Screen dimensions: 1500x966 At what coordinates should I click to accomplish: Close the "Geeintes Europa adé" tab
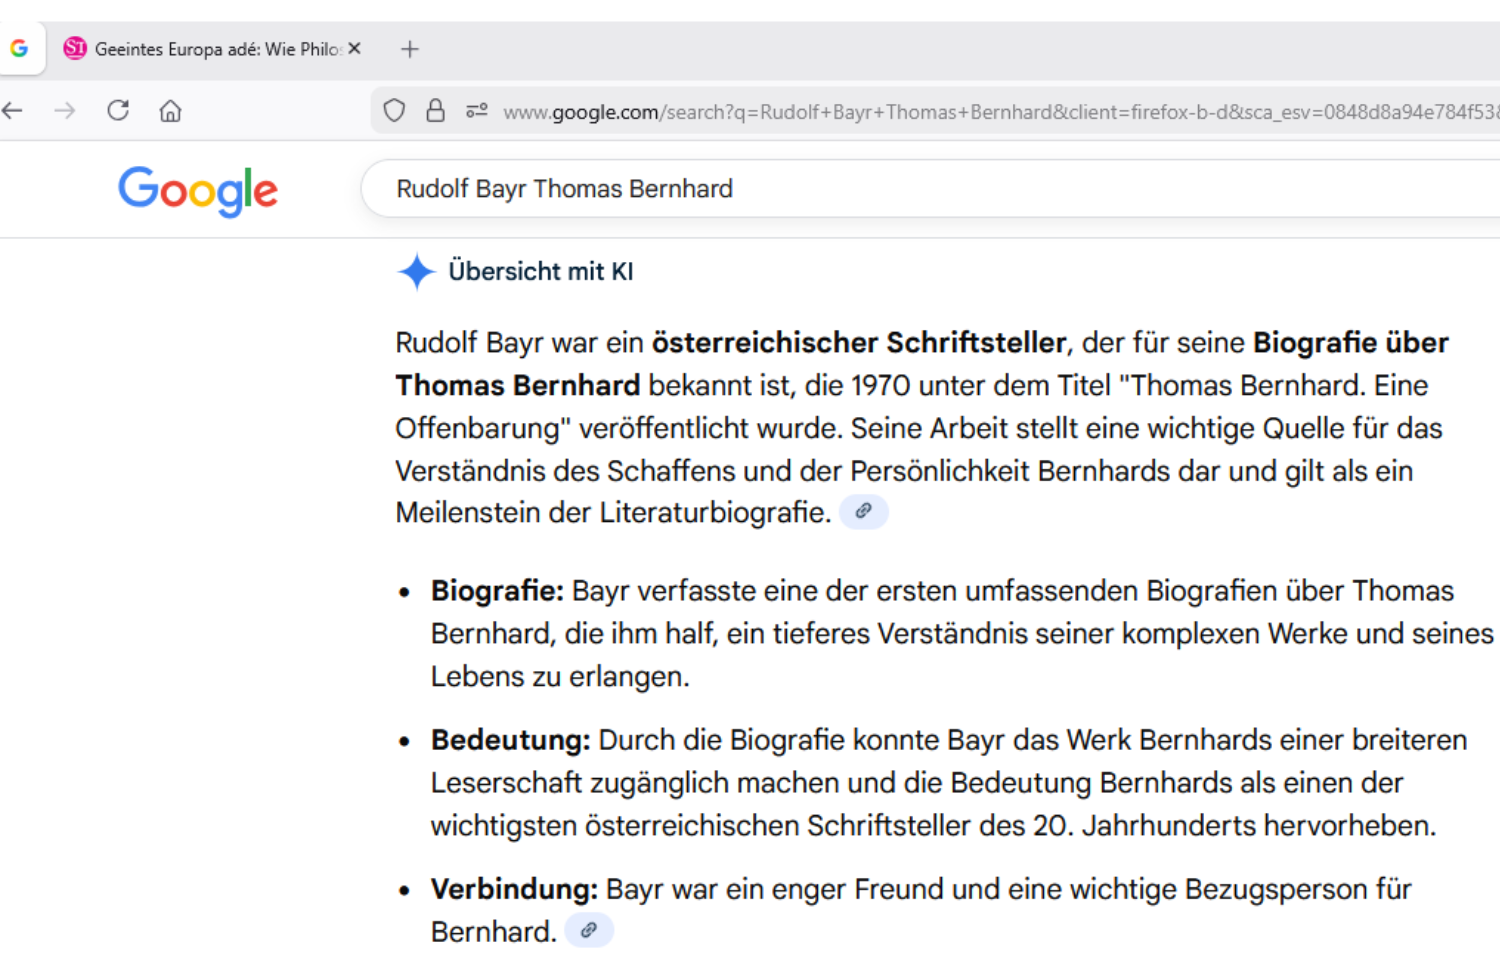355,48
